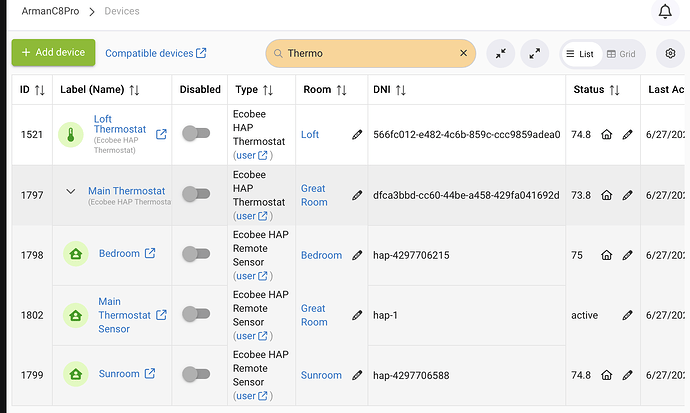Edit status pencil in row 1799
This screenshot has width=690, height=413.
(x=628, y=375)
